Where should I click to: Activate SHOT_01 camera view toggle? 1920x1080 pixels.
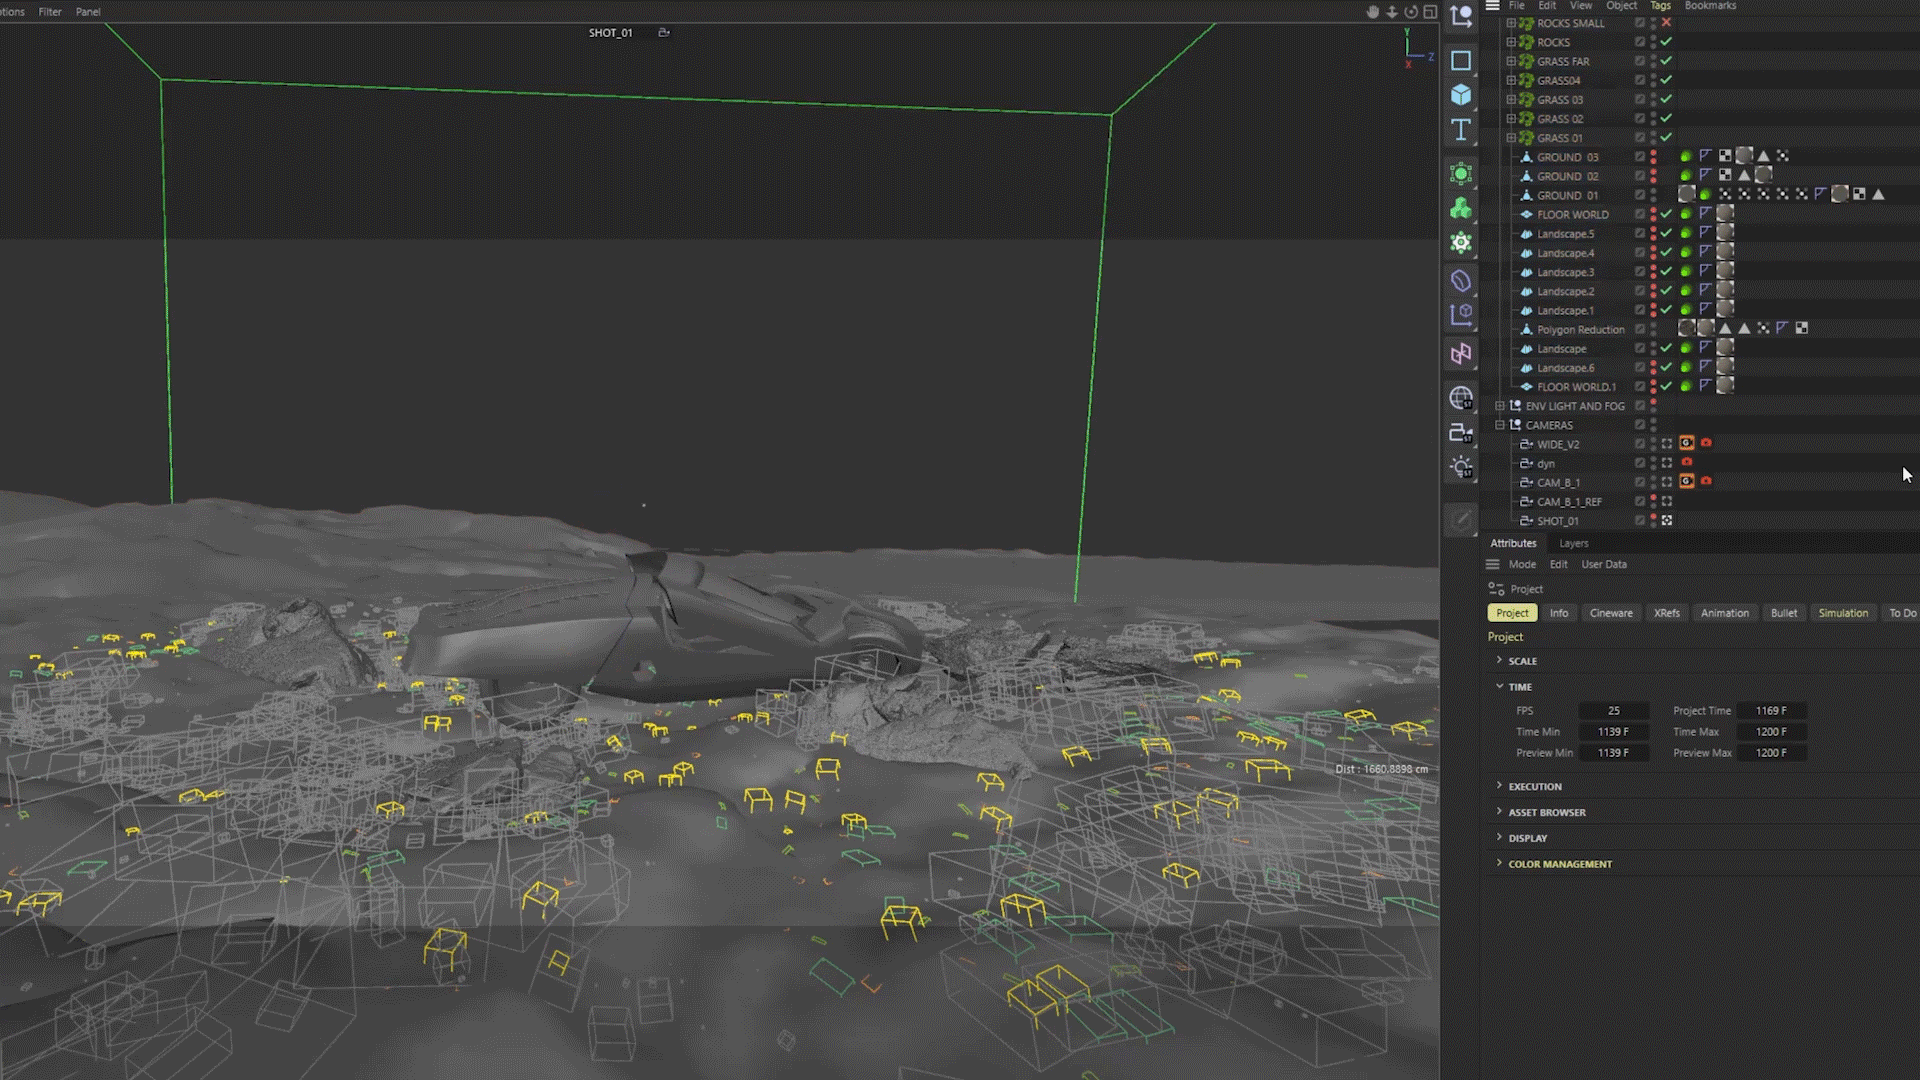click(1667, 520)
